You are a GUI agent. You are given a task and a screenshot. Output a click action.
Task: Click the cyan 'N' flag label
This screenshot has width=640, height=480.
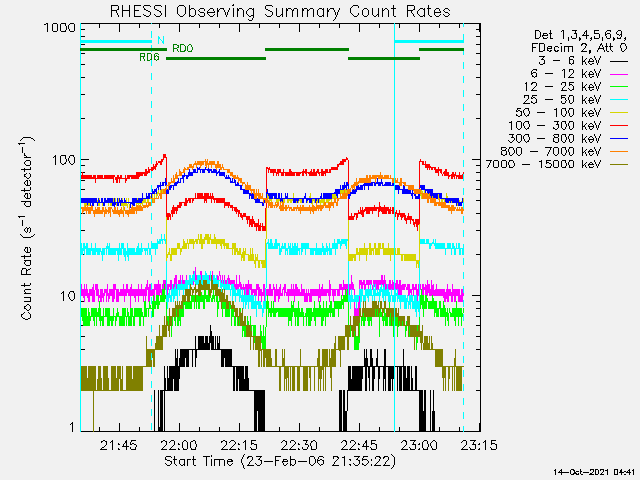[161, 40]
